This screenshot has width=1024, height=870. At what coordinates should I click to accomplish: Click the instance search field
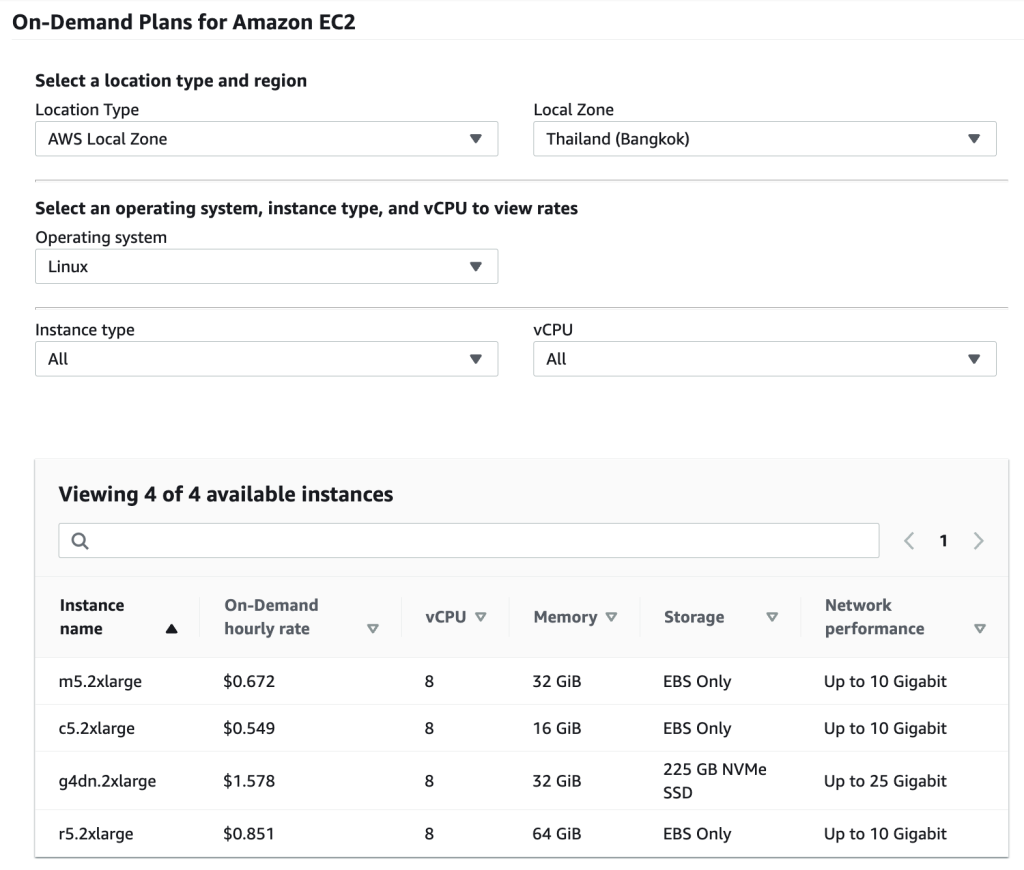point(470,541)
